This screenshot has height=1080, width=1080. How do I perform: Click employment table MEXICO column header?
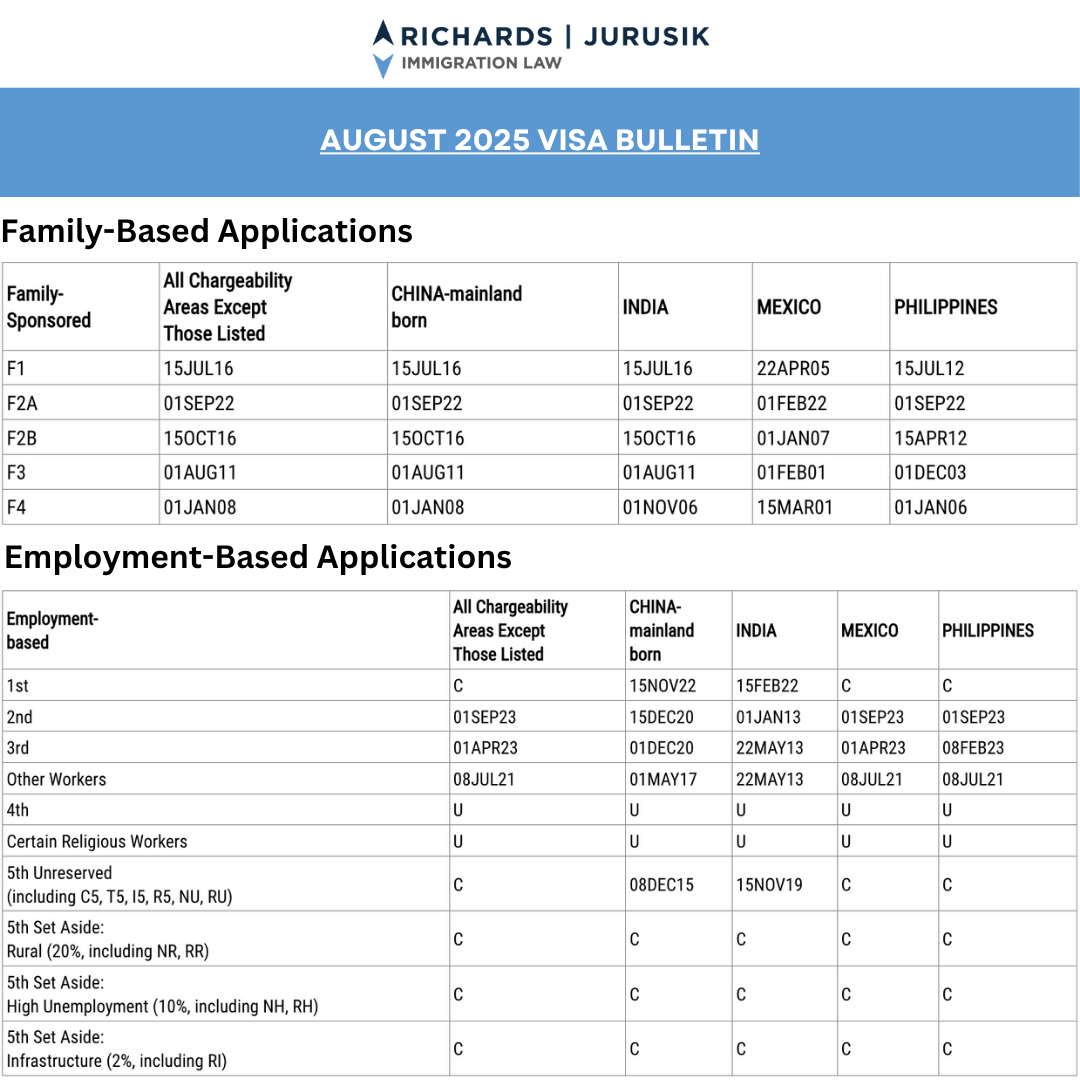(869, 630)
